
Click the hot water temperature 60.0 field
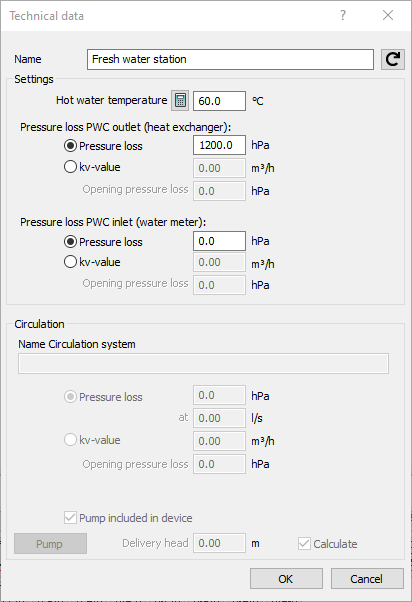(219, 101)
